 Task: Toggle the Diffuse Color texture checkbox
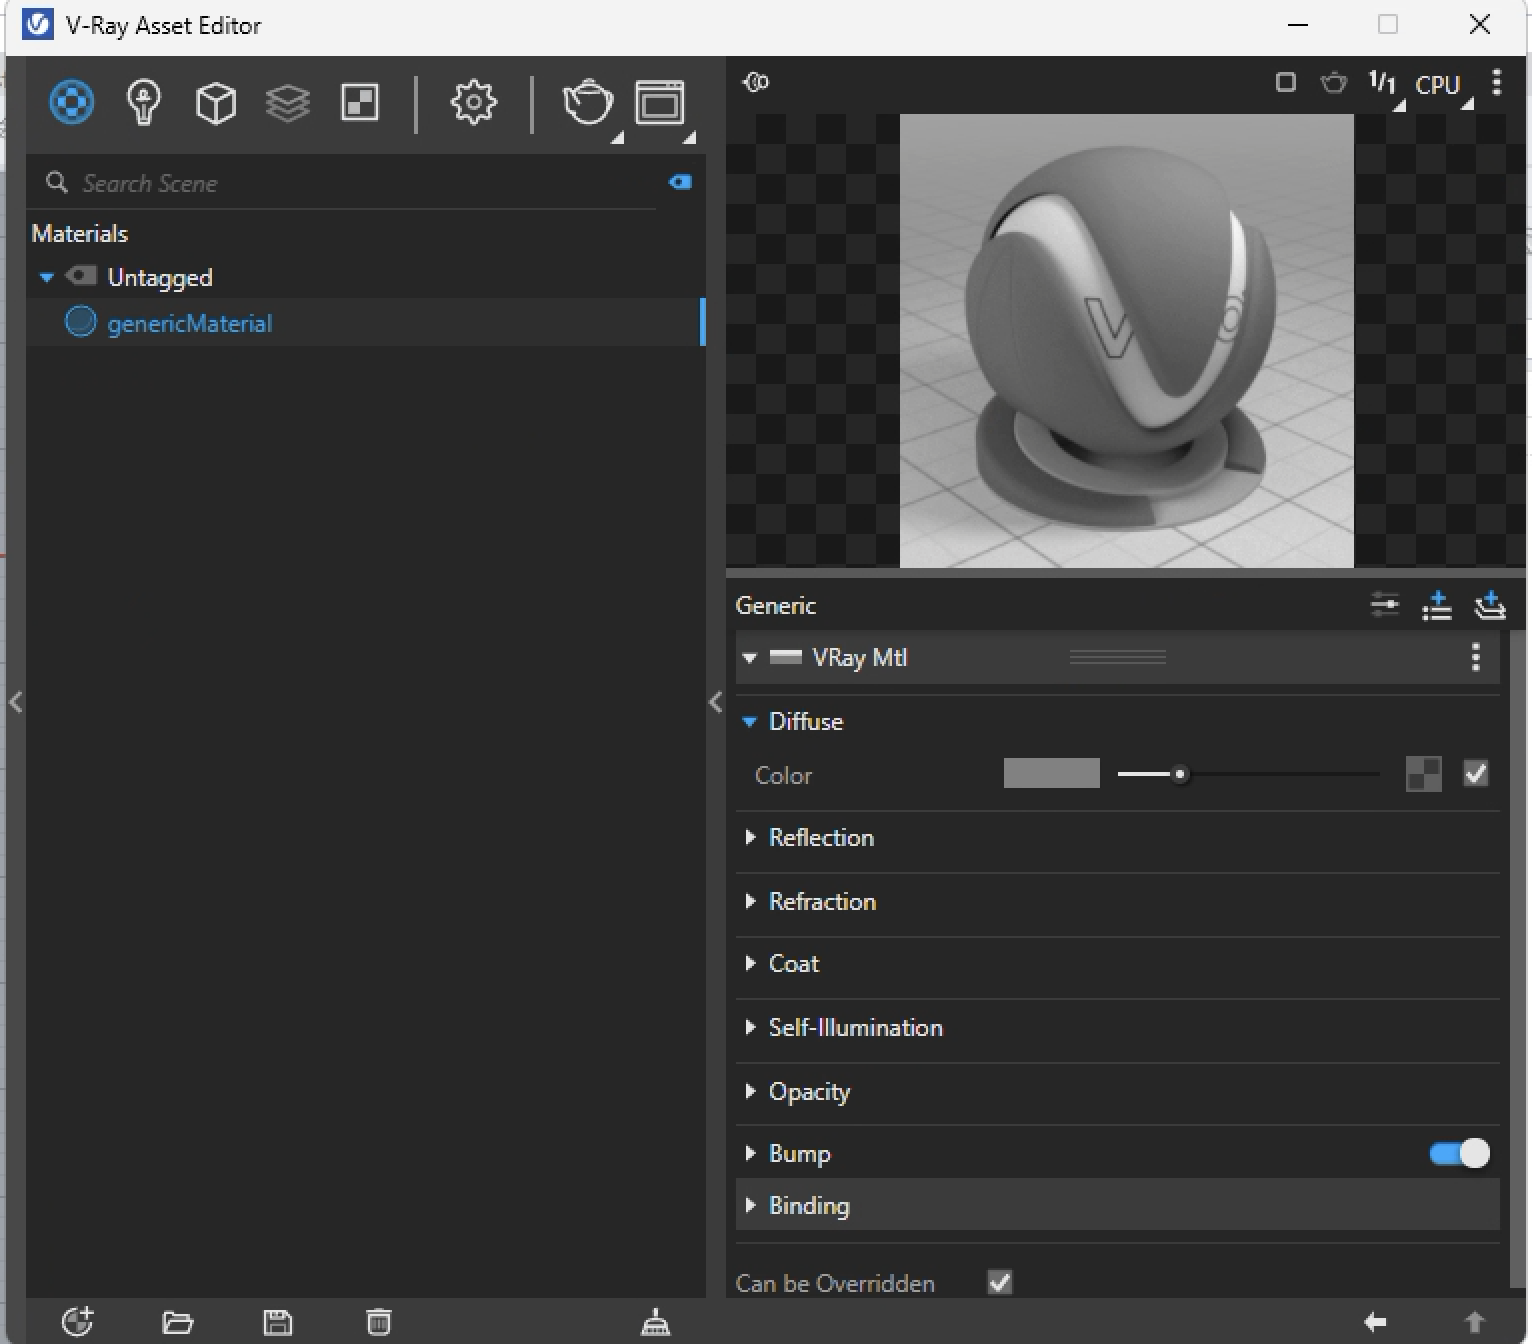pos(1476,773)
